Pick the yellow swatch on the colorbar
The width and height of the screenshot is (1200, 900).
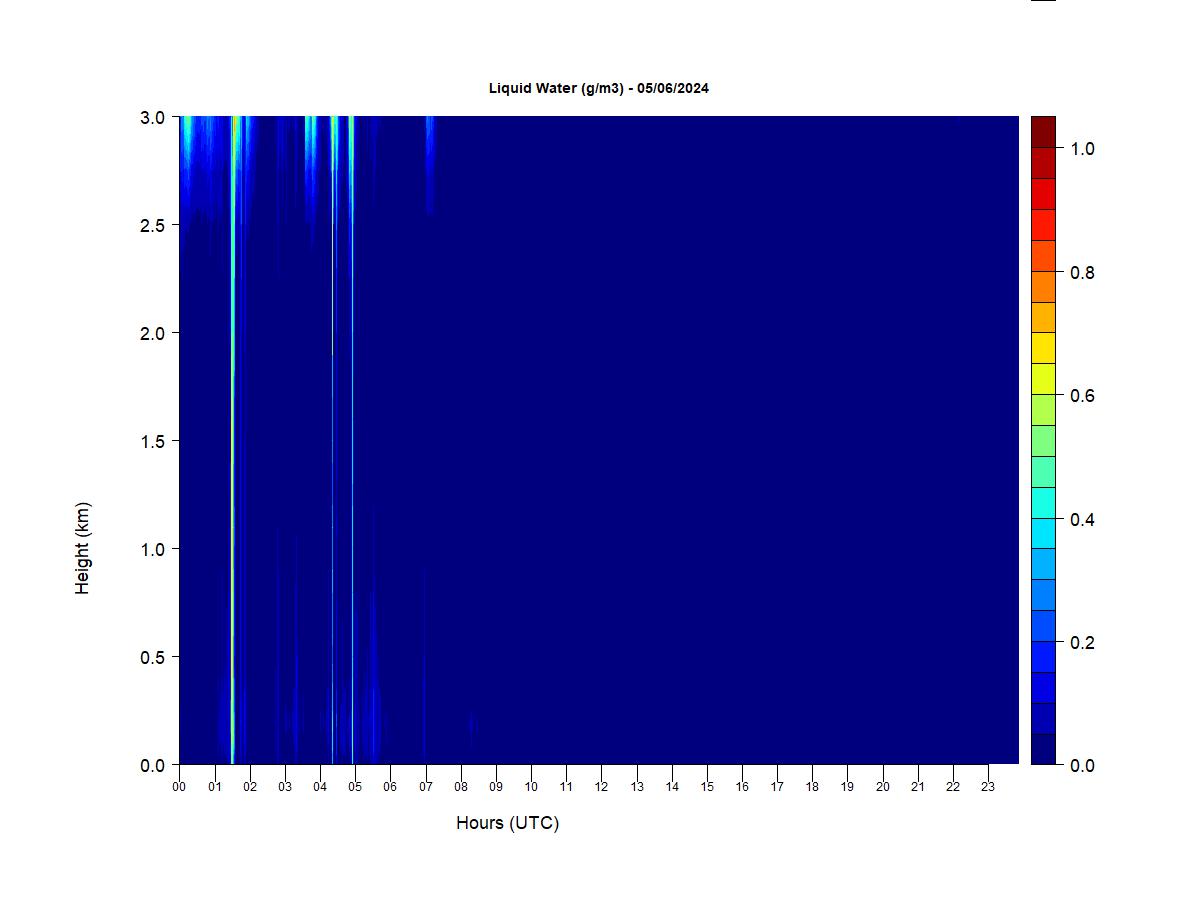(1043, 348)
